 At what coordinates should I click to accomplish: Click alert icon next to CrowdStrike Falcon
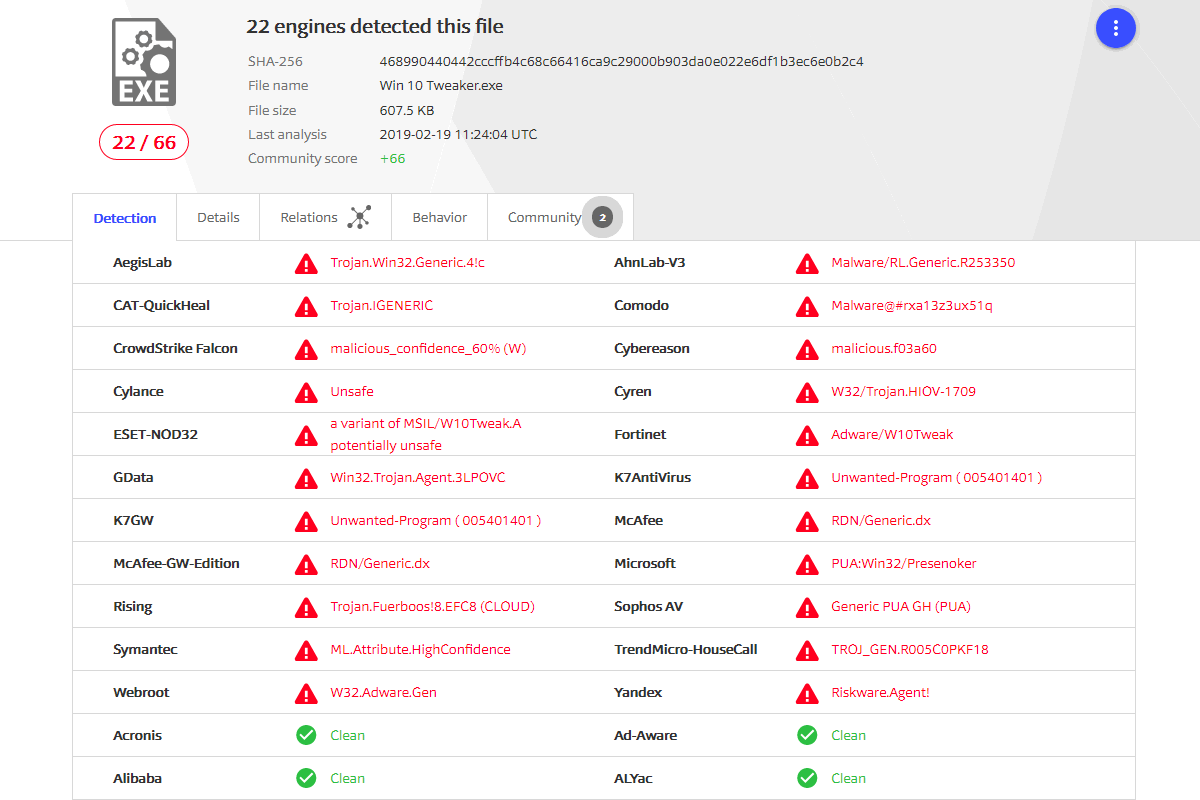click(306, 349)
